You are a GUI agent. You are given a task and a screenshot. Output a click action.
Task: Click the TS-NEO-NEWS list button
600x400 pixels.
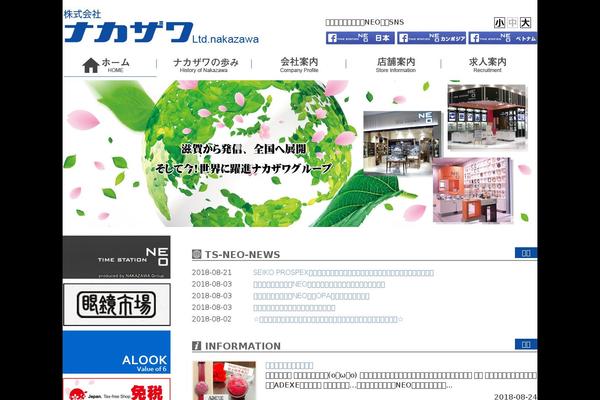click(x=526, y=253)
